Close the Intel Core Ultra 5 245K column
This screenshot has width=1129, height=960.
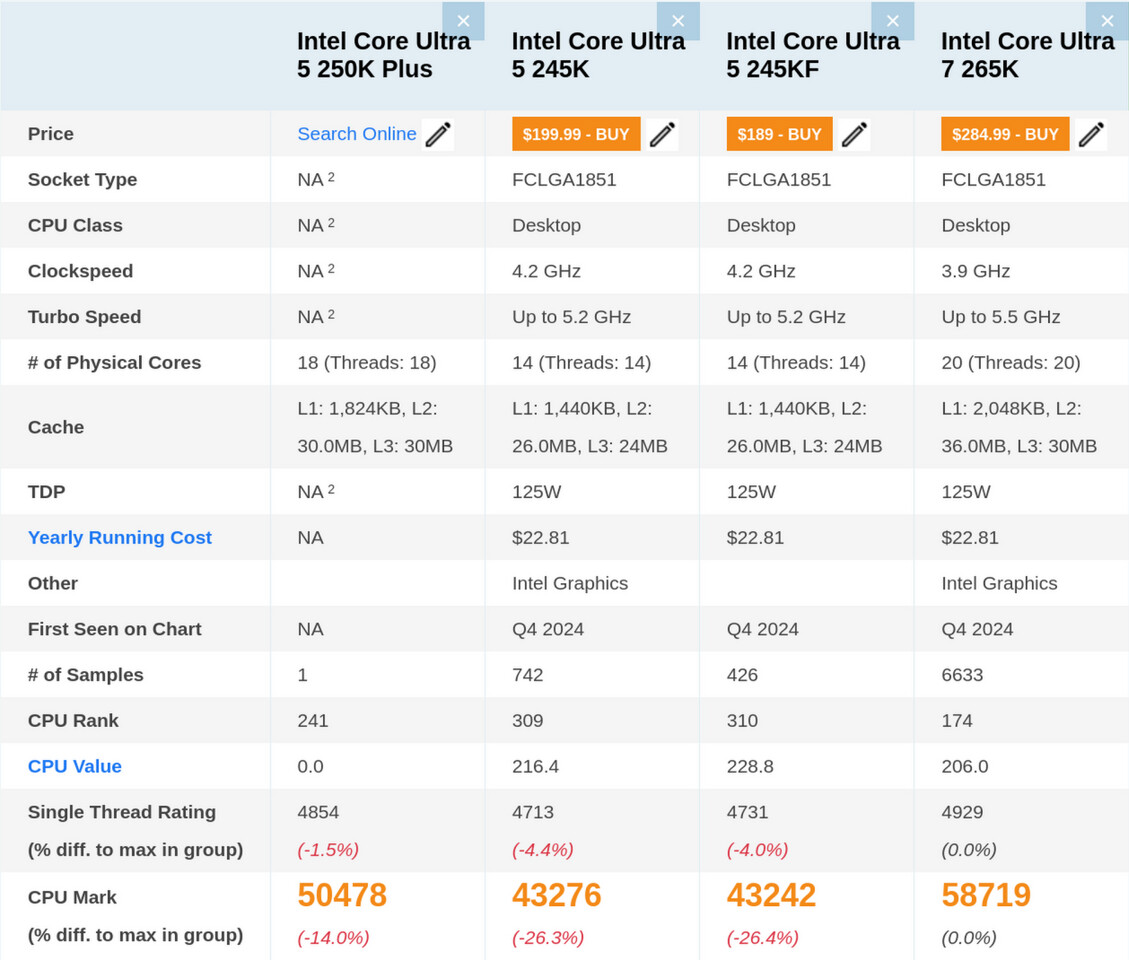click(x=678, y=20)
